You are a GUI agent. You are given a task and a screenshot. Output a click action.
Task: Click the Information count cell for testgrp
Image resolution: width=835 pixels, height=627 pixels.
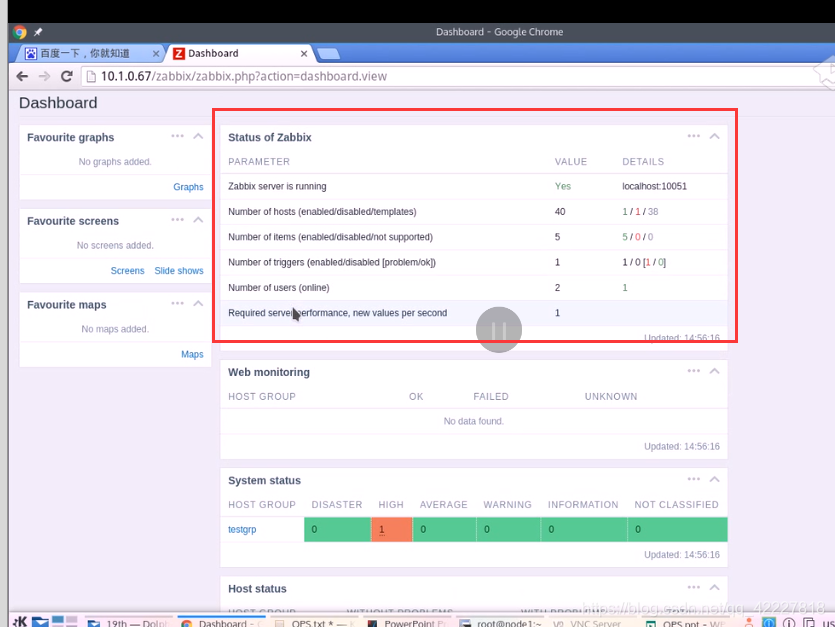[x=584, y=530]
